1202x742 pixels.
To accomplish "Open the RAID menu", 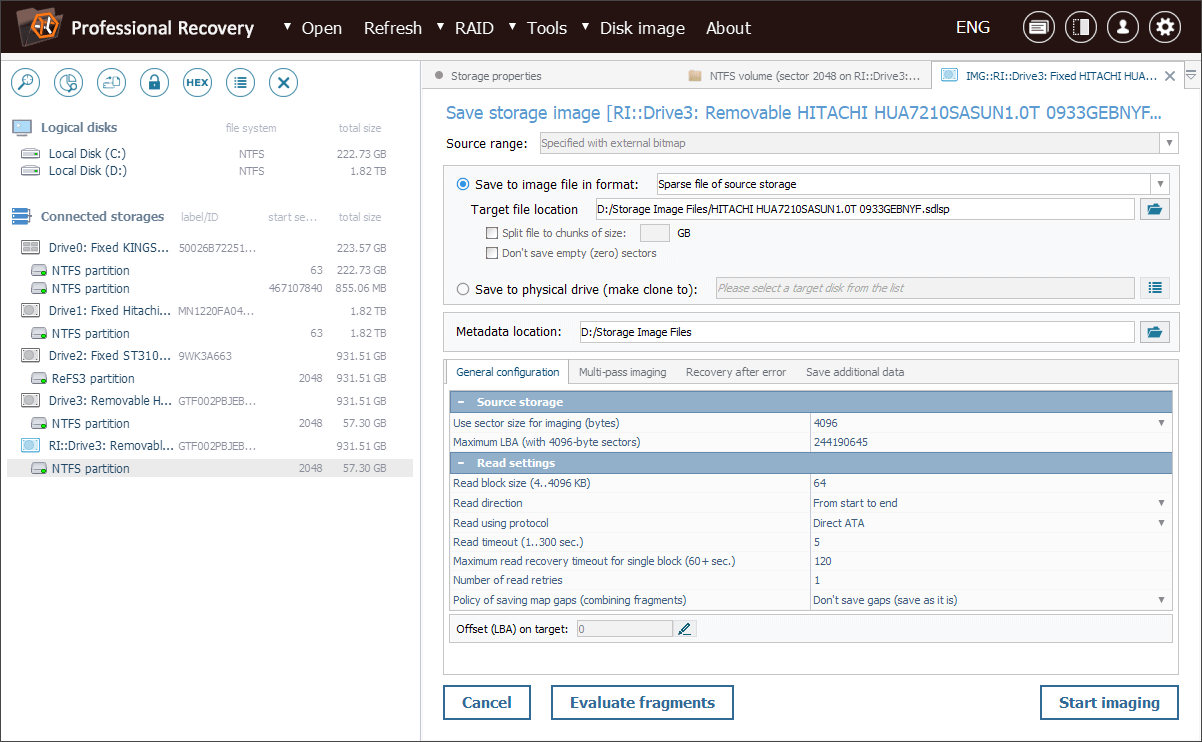I will (x=474, y=28).
